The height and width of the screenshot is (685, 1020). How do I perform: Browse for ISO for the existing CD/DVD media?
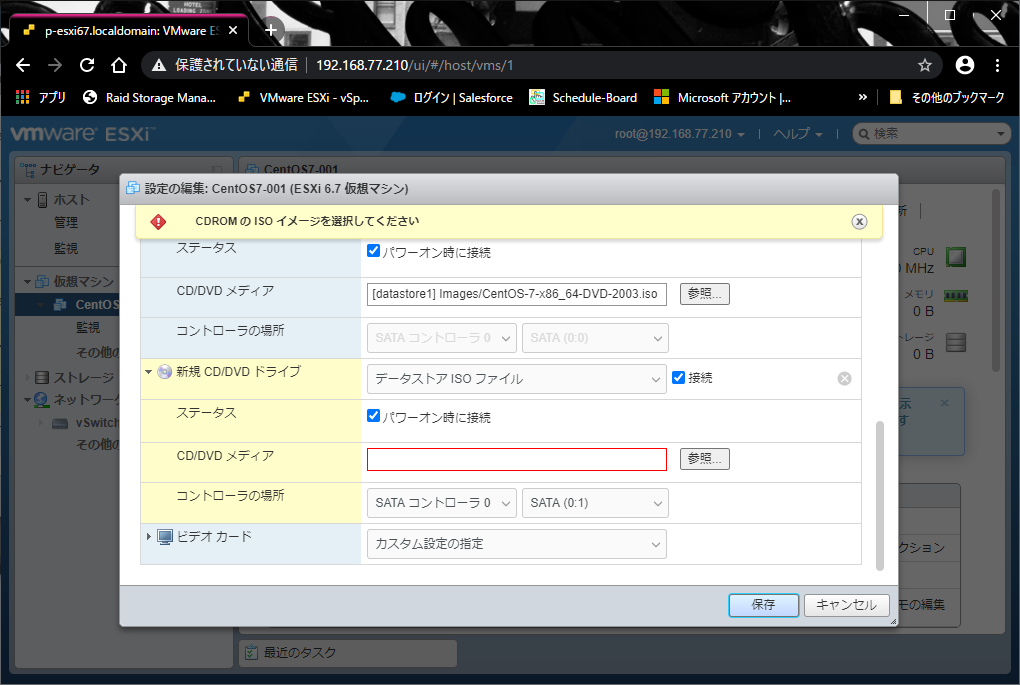coord(705,294)
